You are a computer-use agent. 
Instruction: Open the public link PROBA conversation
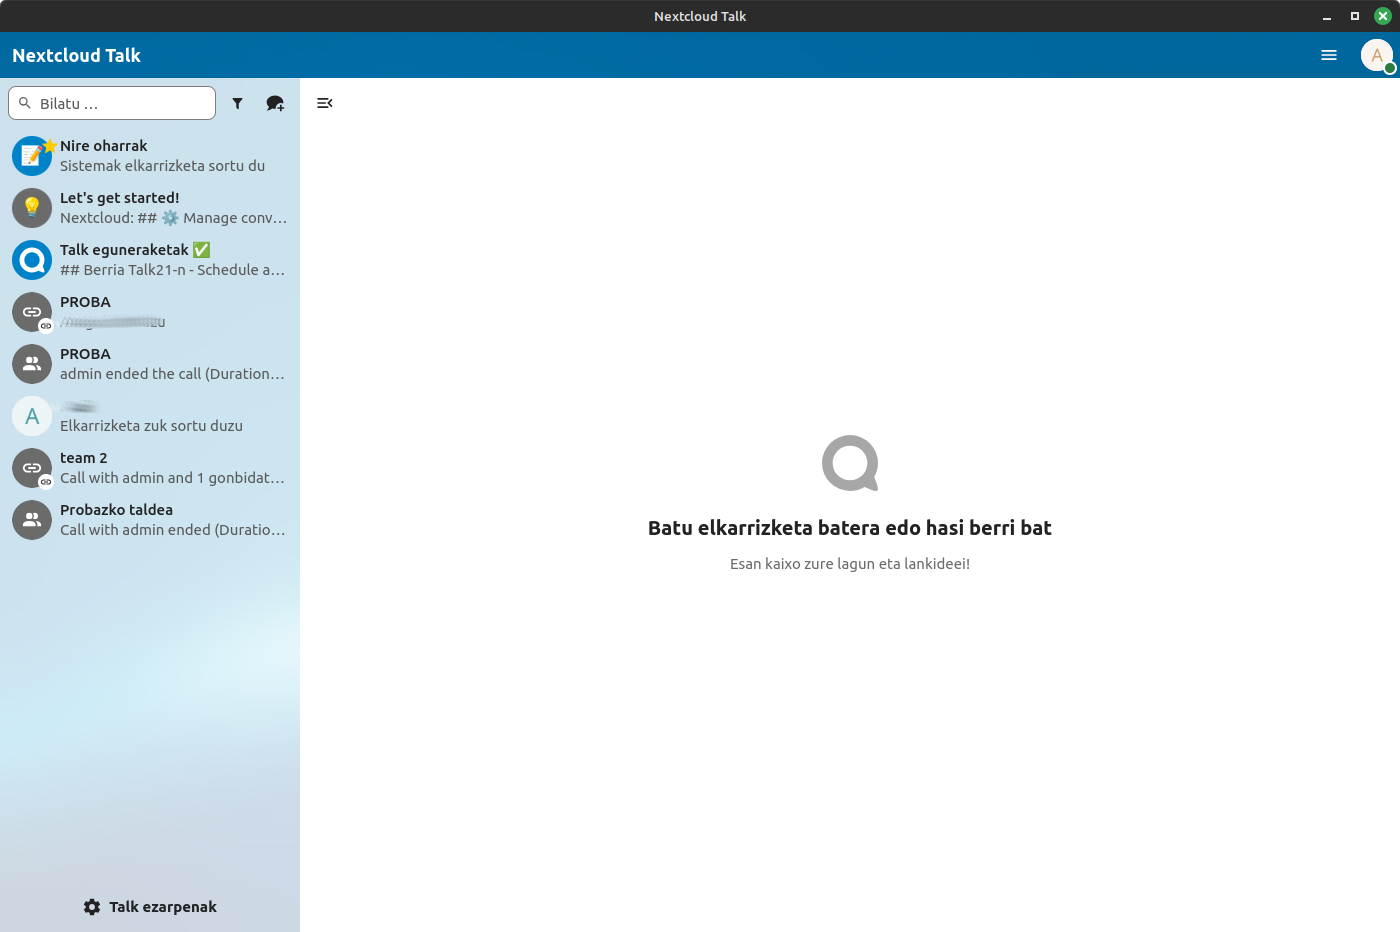(170, 312)
